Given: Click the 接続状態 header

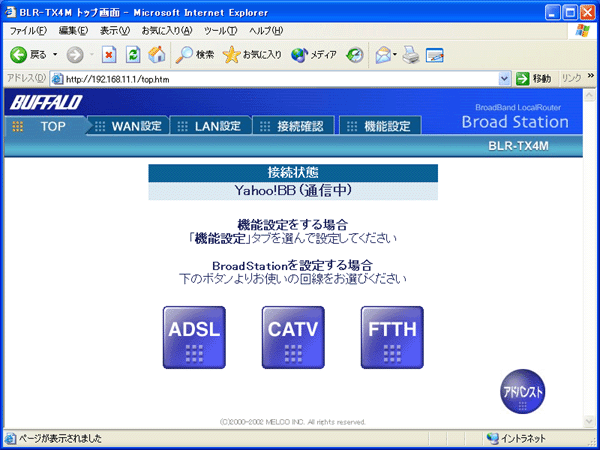Looking at the screenshot, I should point(293,173).
